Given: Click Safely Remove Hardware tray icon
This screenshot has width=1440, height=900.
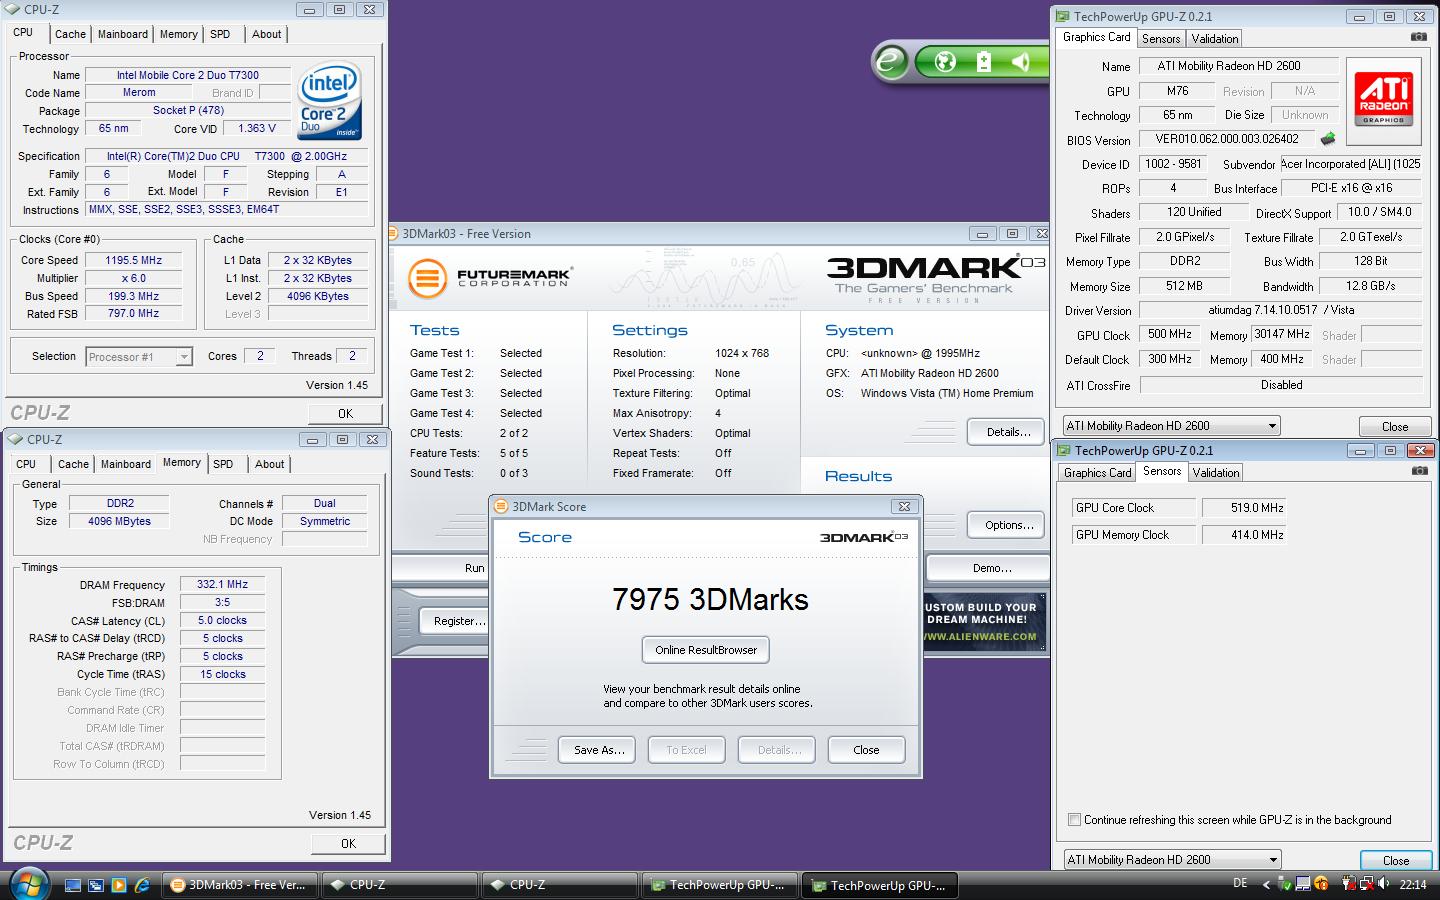Looking at the screenshot, I should click(x=1284, y=884).
